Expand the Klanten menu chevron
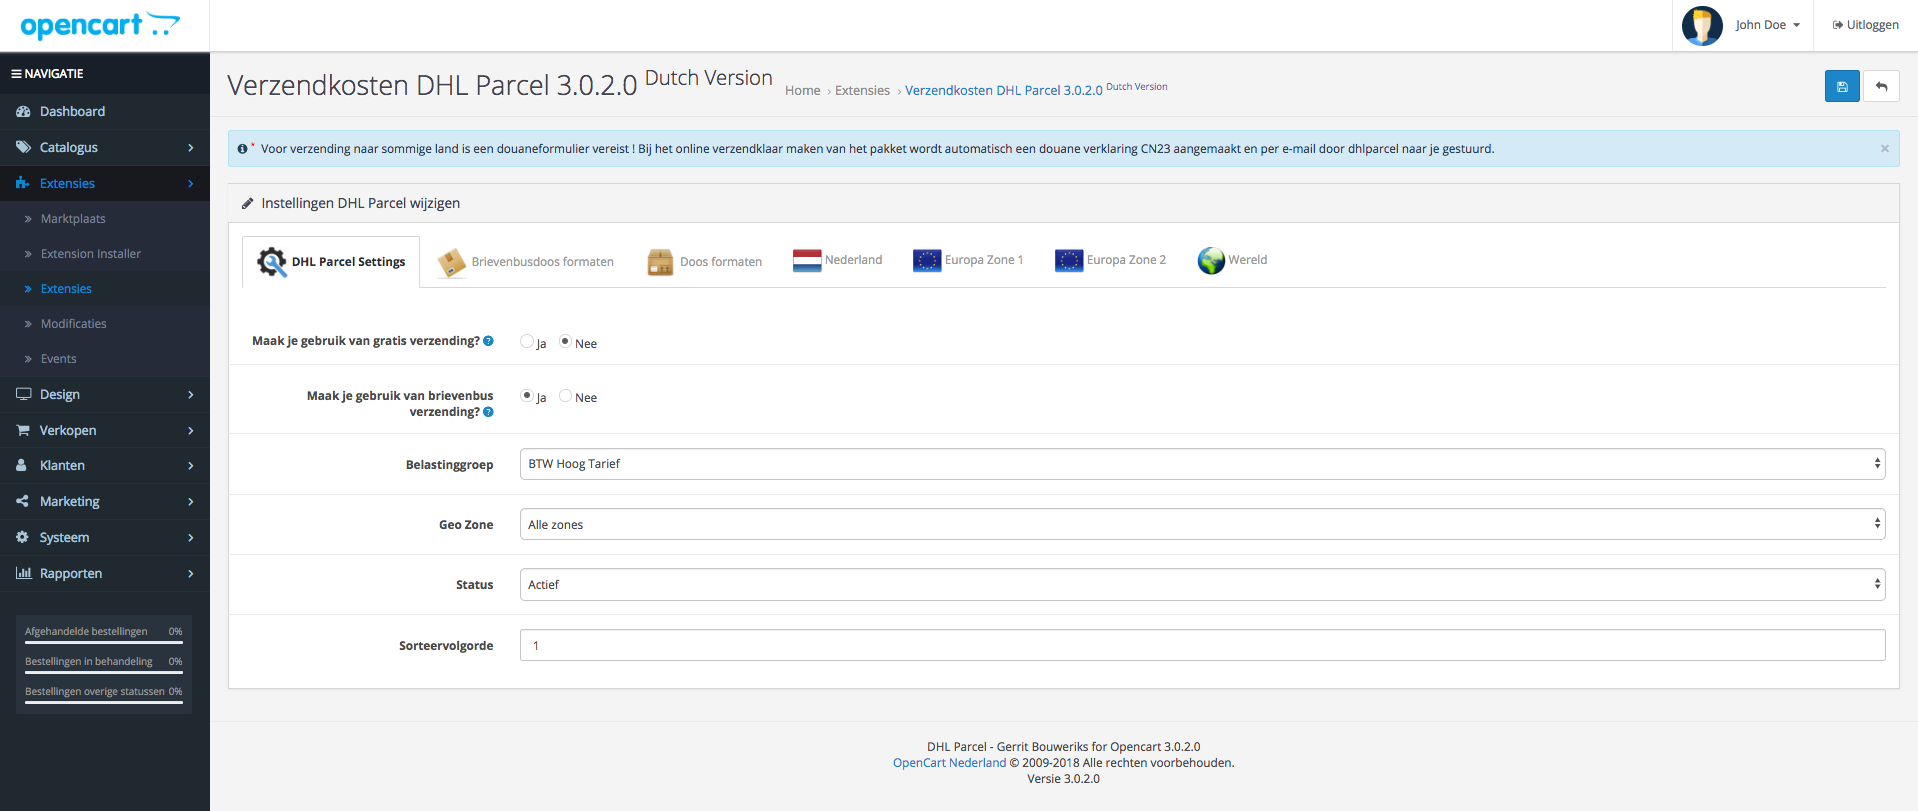 tap(191, 466)
